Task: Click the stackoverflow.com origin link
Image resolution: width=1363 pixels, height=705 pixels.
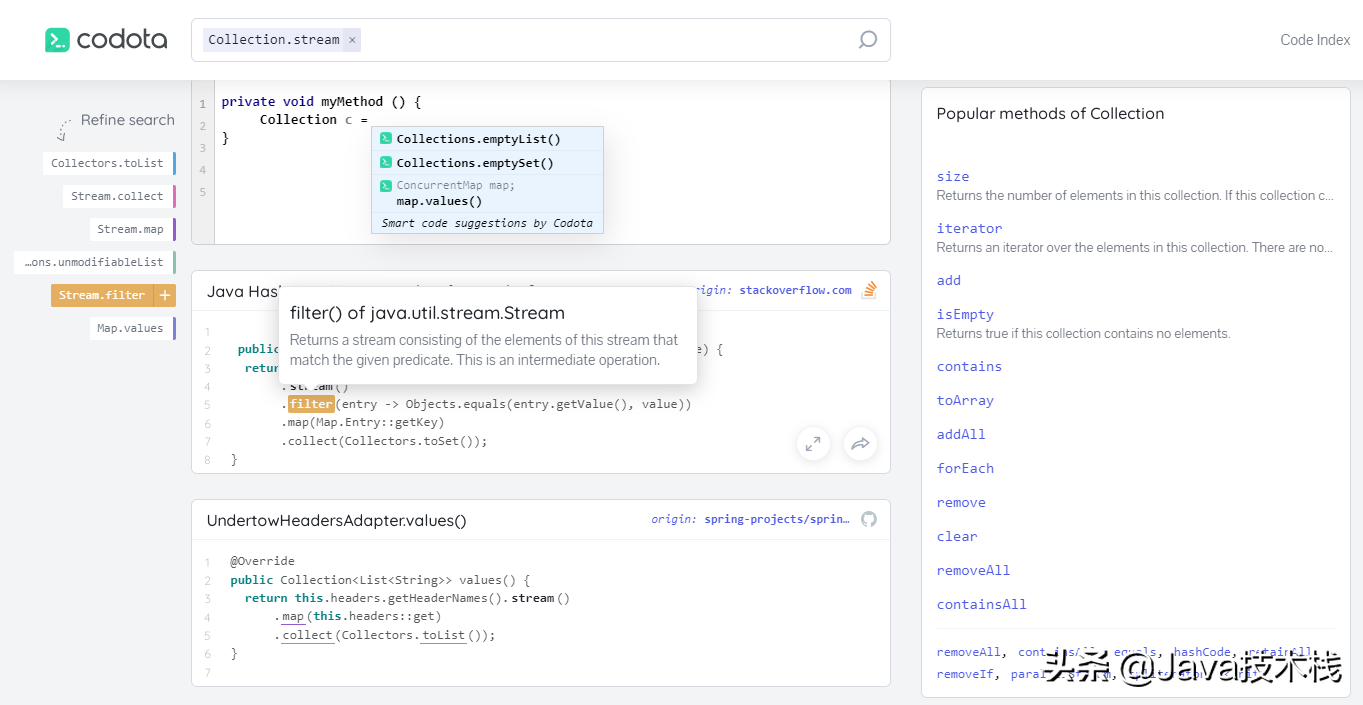Action: [795, 290]
